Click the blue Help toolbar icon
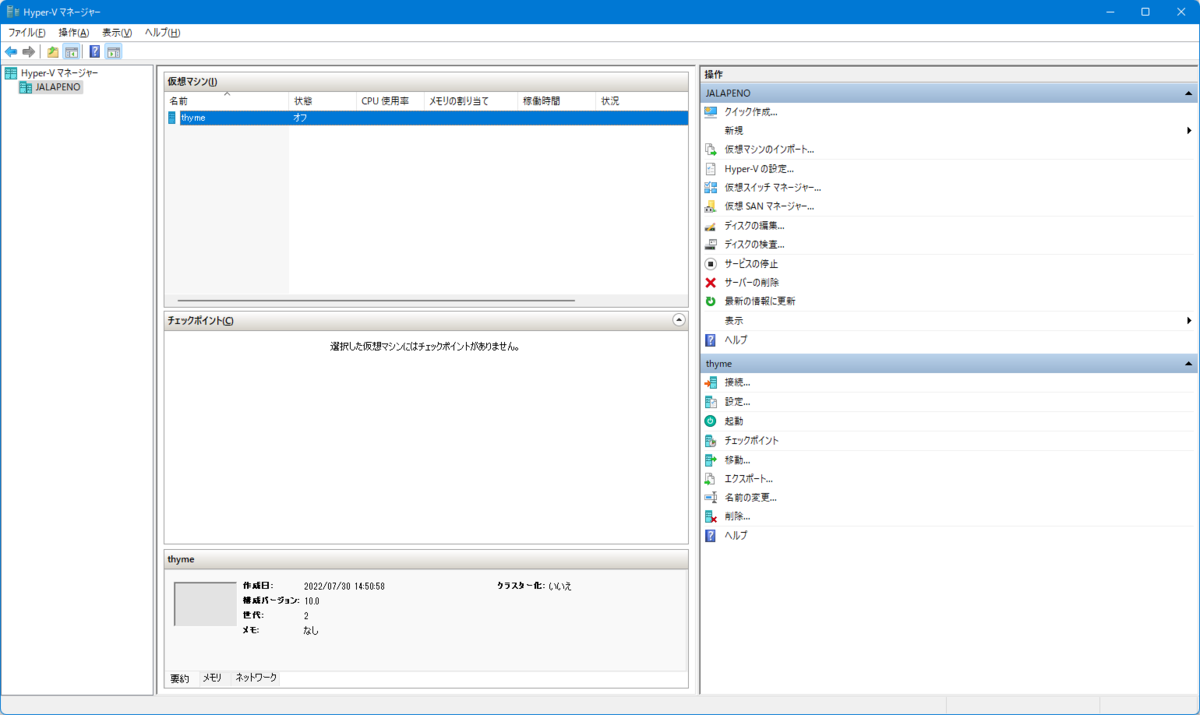This screenshot has height=715, width=1200. [x=95, y=51]
